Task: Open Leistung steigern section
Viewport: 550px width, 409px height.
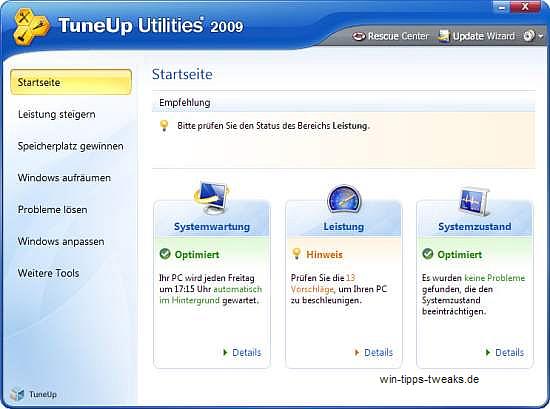Action: tap(56, 114)
